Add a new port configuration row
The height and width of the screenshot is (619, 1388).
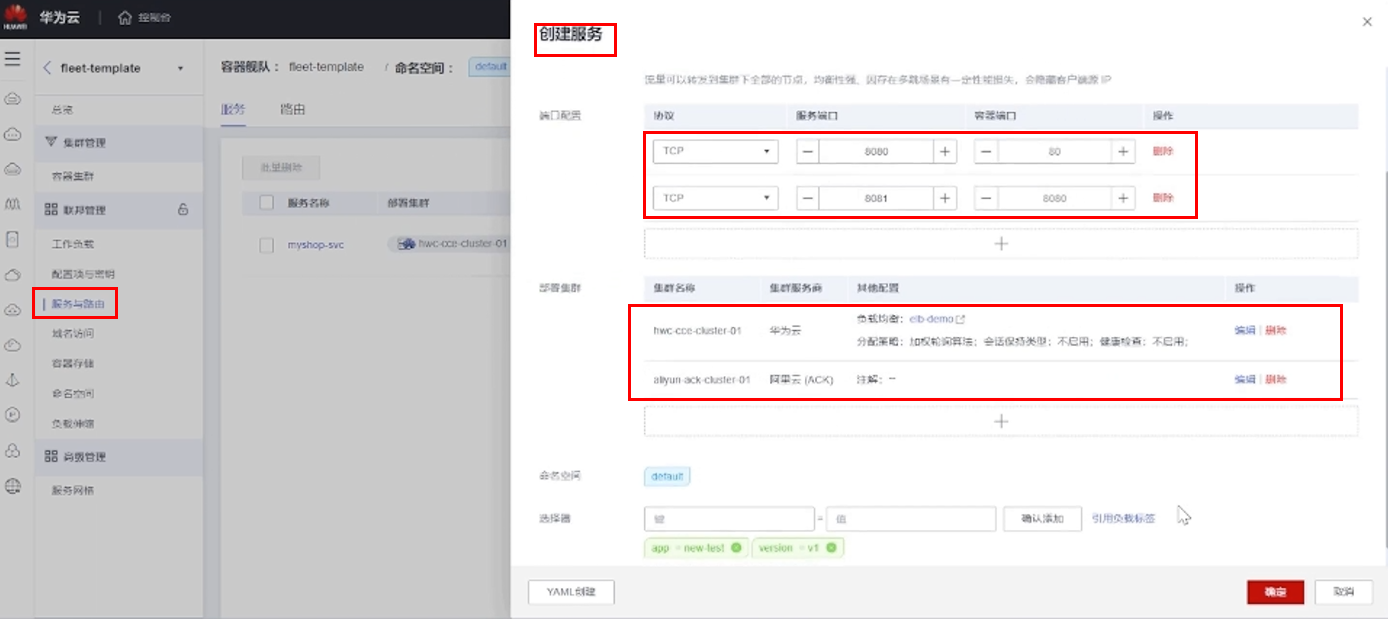pyautogui.click(x=1001, y=243)
